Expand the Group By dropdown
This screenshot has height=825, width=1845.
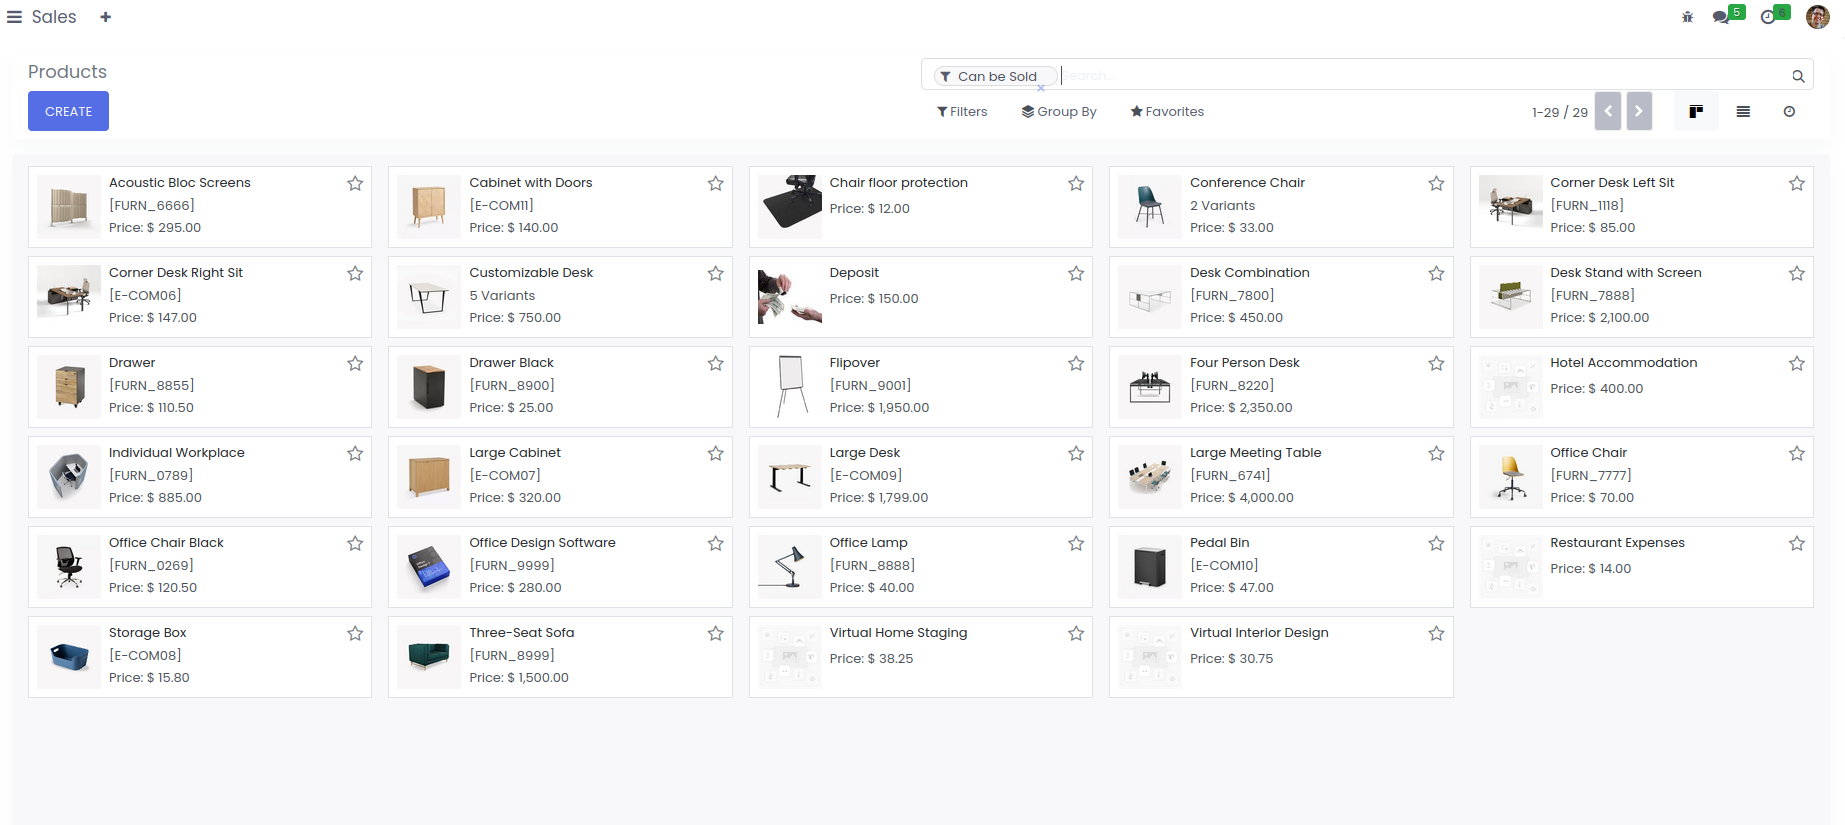pyautogui.click(x=1059, y=112)
